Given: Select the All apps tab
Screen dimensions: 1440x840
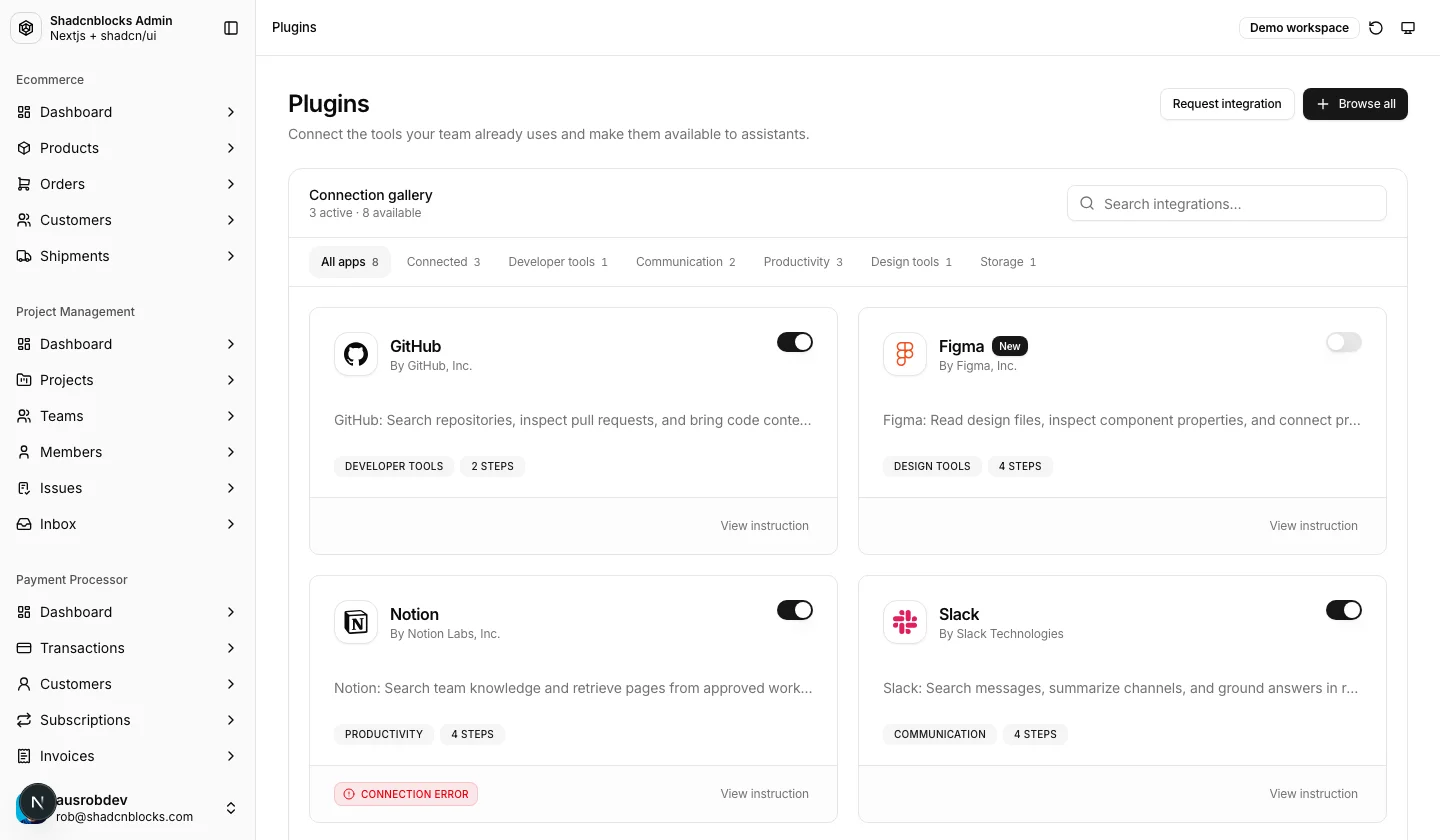Looking at the screenshot, I should pyautogui.click(x=350, y=262).
